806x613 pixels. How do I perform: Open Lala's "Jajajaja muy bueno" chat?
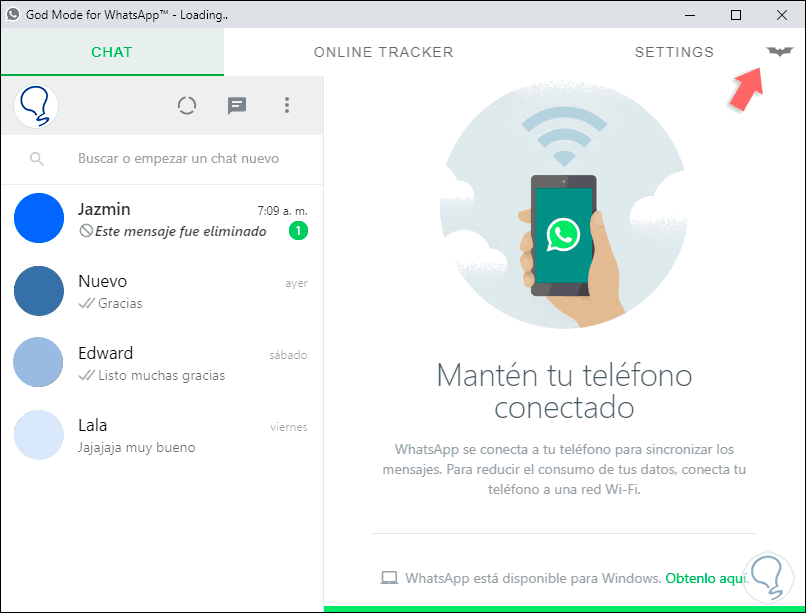pos(162,435)
